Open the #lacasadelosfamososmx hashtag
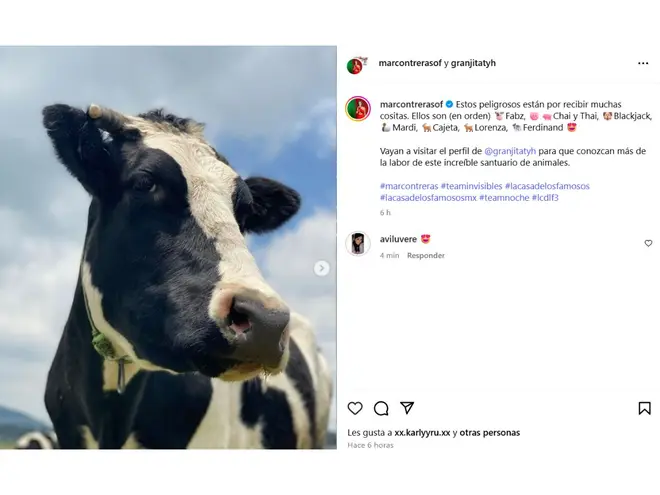Image resolution: width=660 pixels, height=495 pixels. 428,198
